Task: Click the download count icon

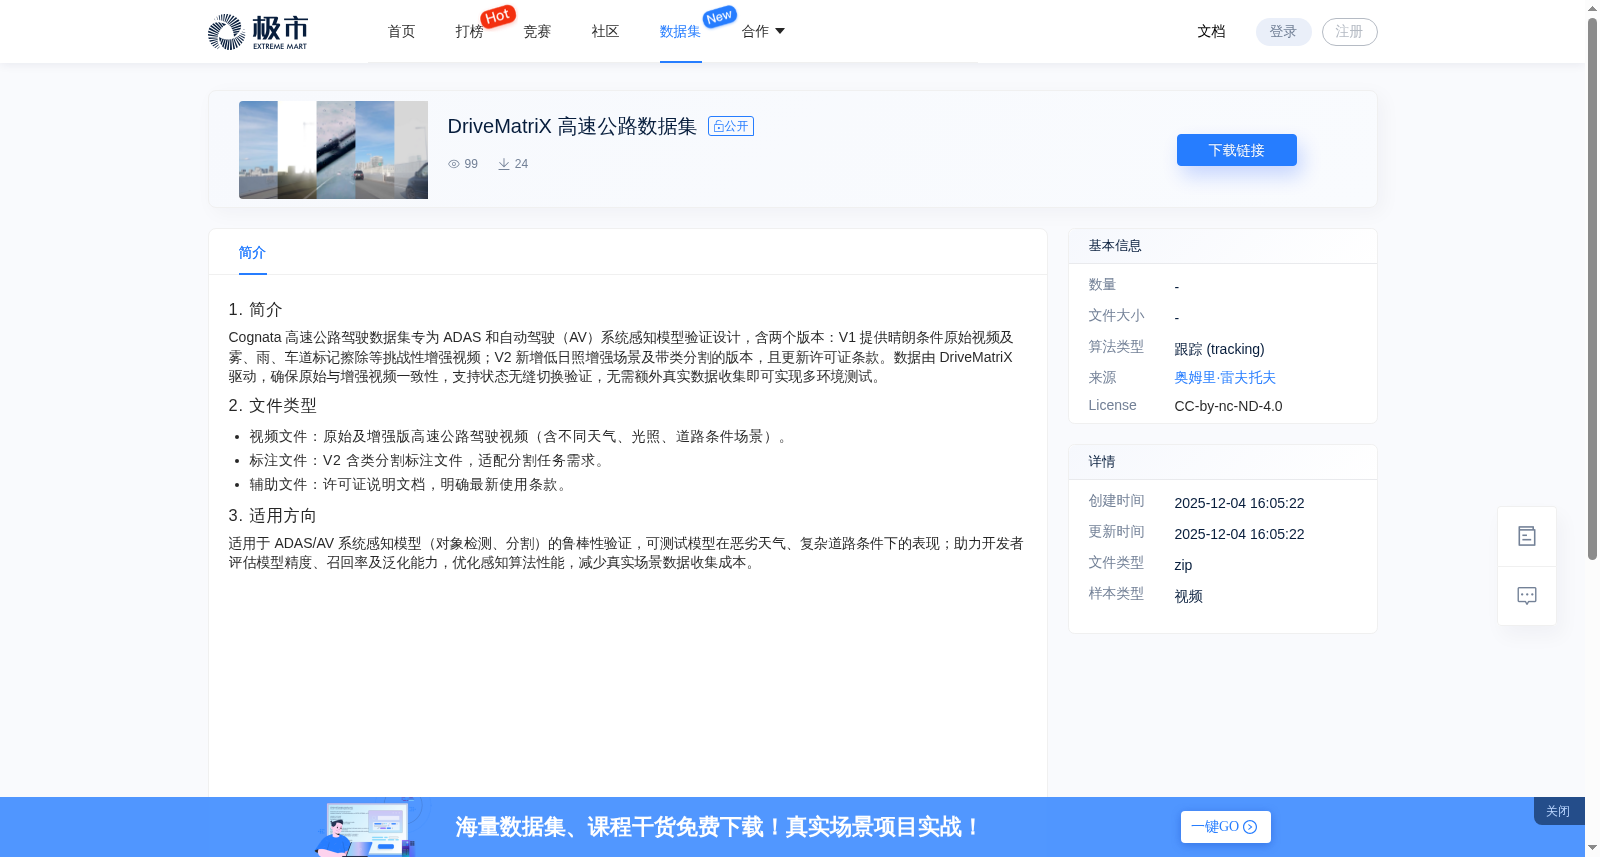Action: coord(504,164)
